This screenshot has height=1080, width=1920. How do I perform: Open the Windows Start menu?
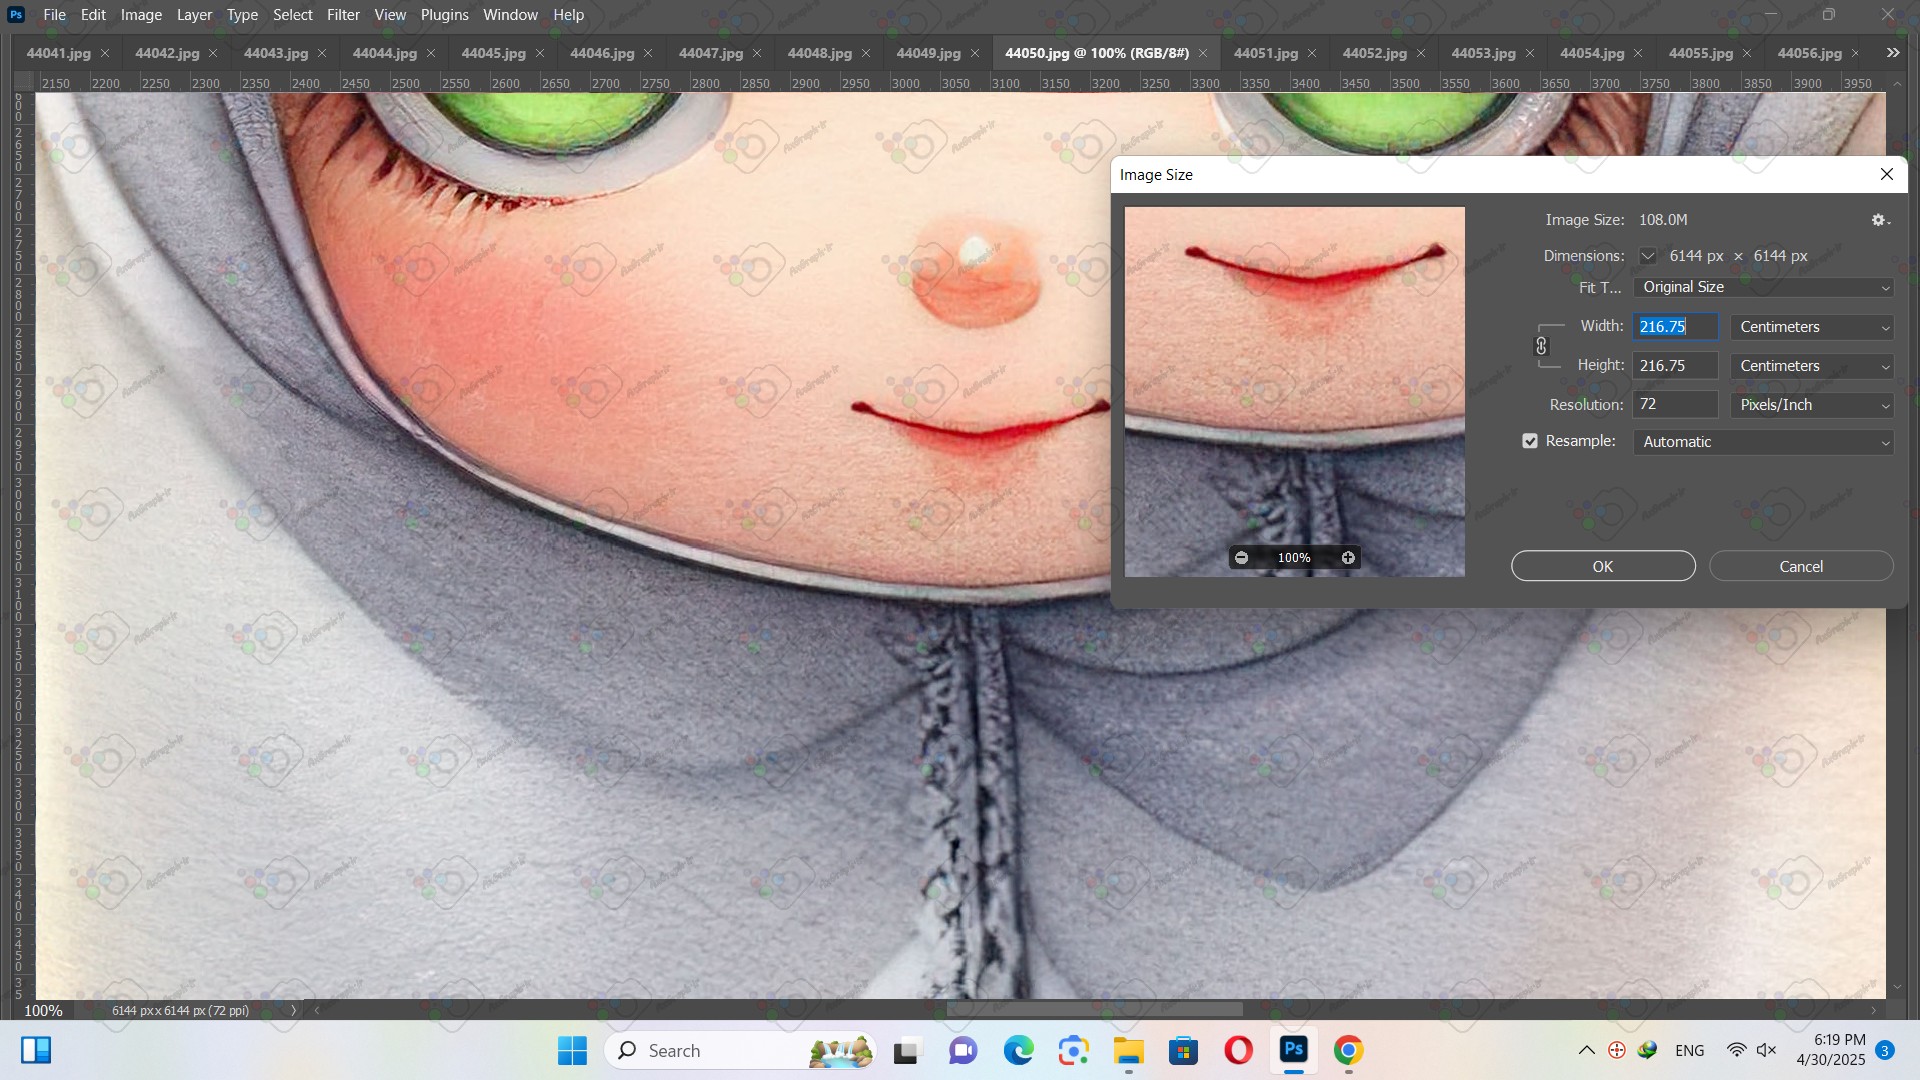[x=572, y=1050]
